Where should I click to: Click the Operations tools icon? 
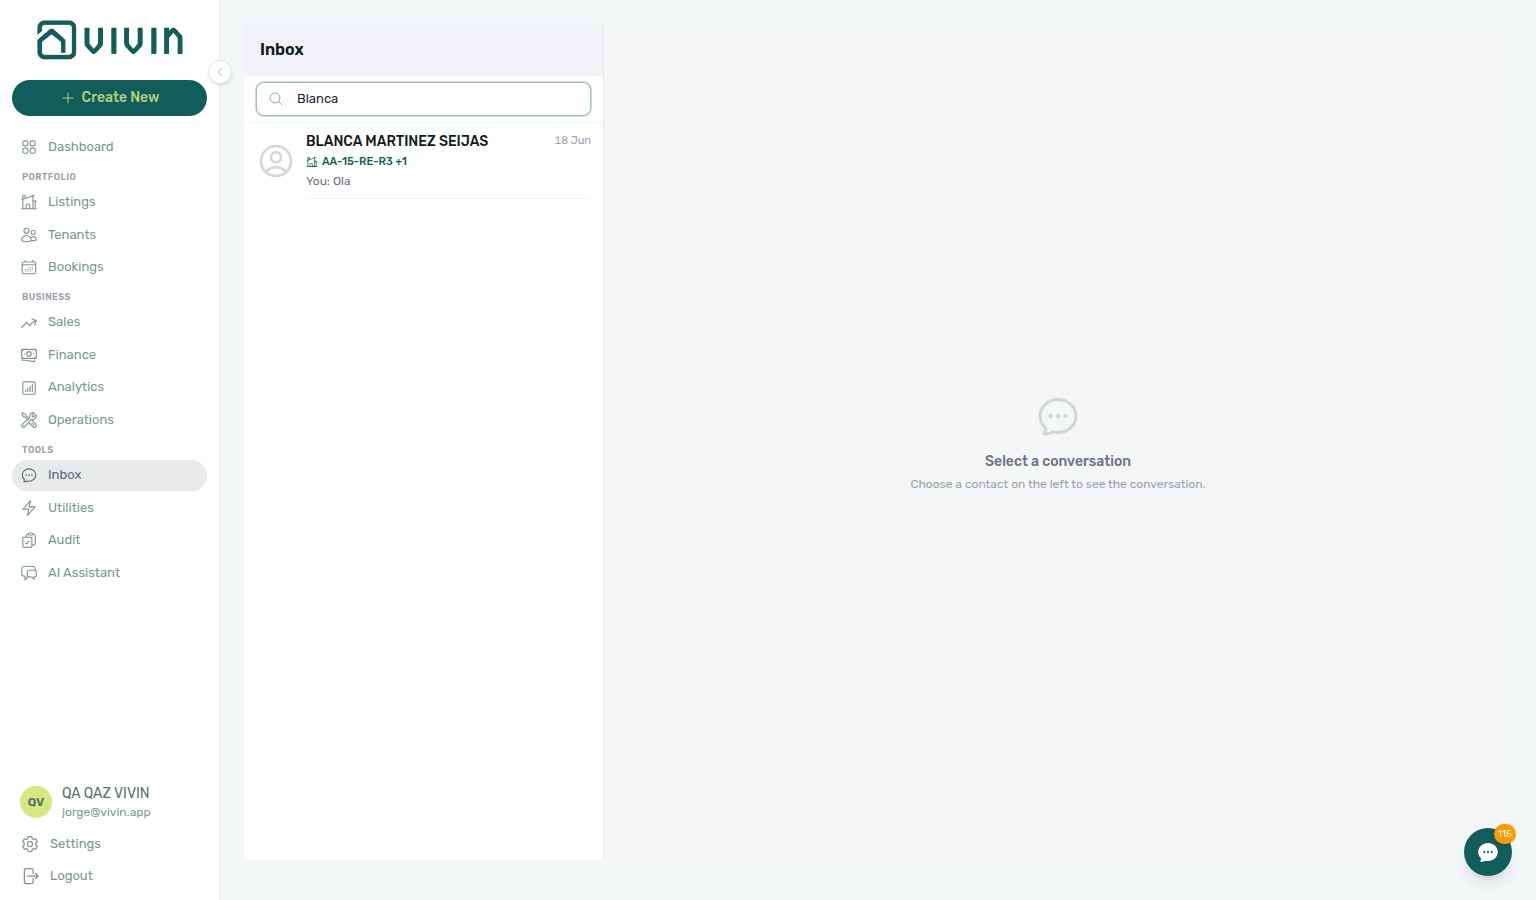(x=29, y=420)
